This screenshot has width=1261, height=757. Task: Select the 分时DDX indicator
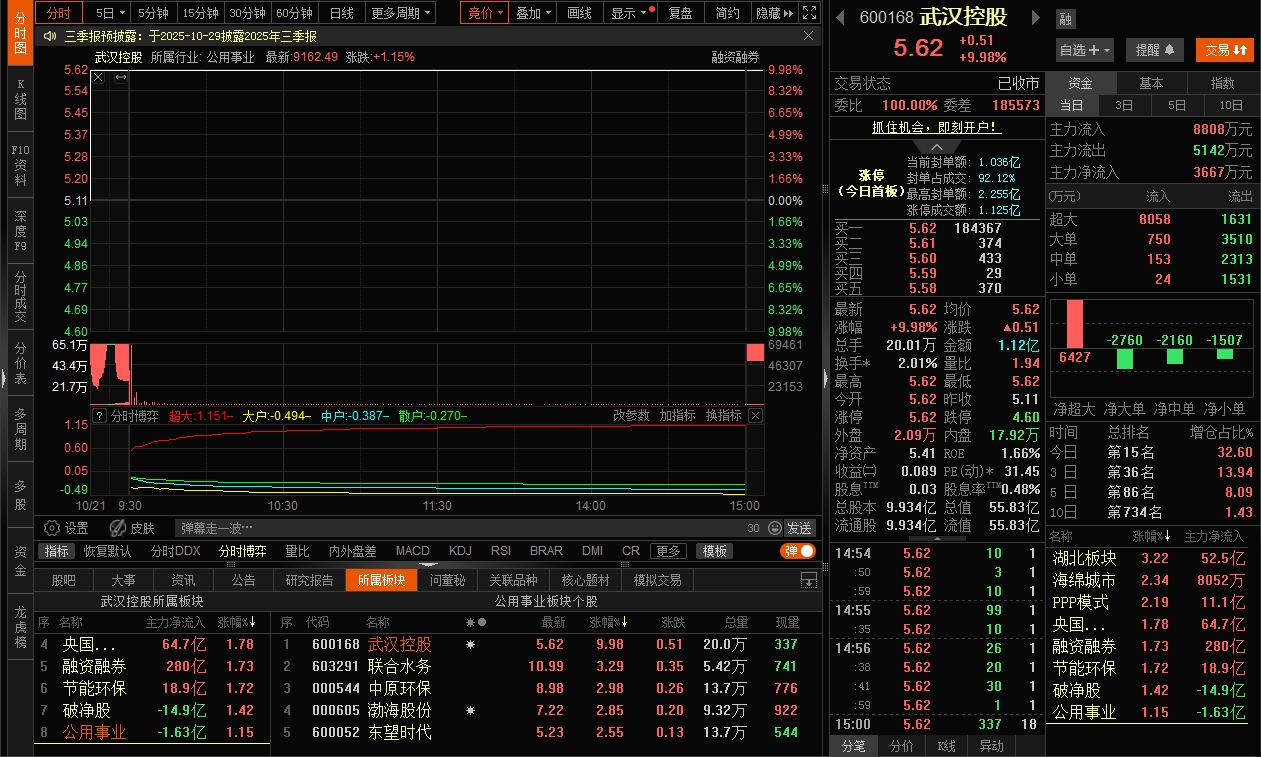[x=175, y=551]
